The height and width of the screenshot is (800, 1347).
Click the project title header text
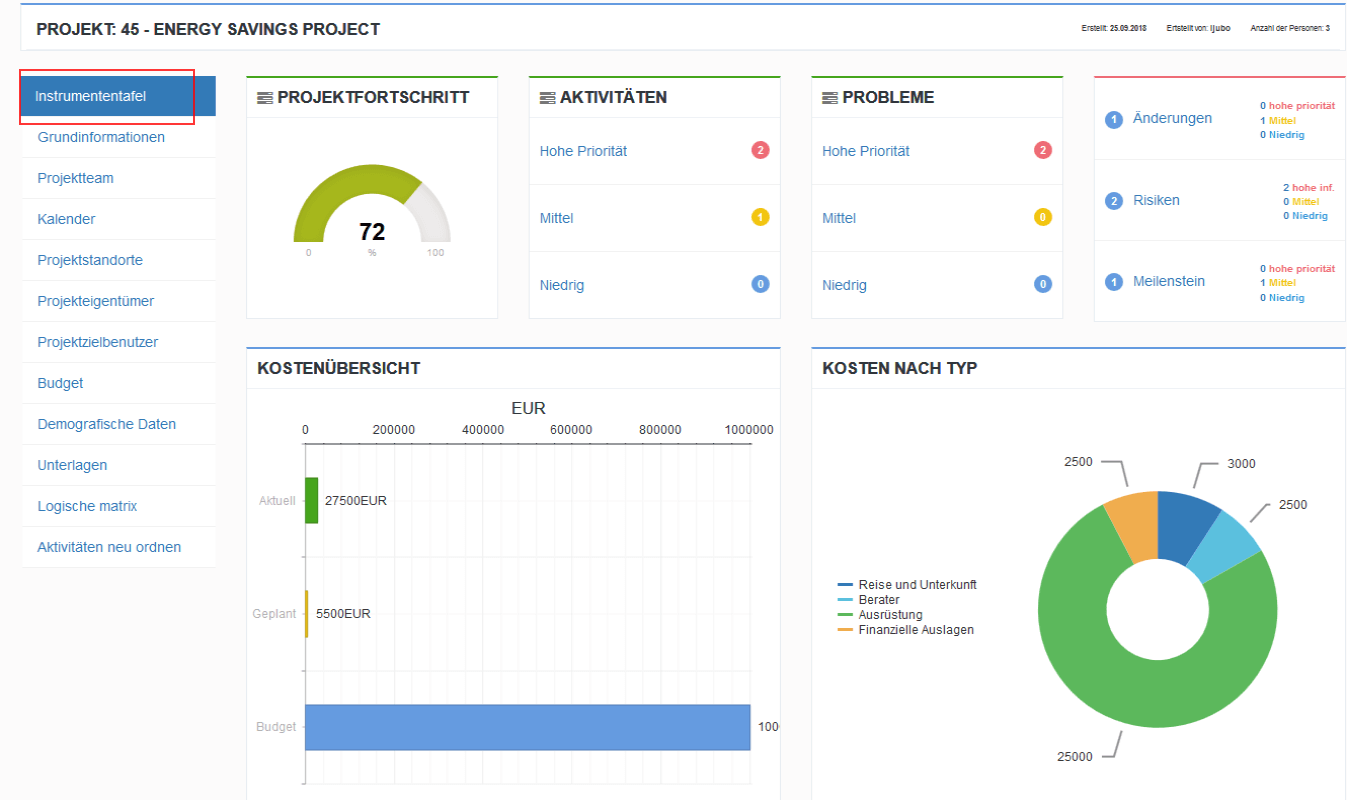[208, 29]
